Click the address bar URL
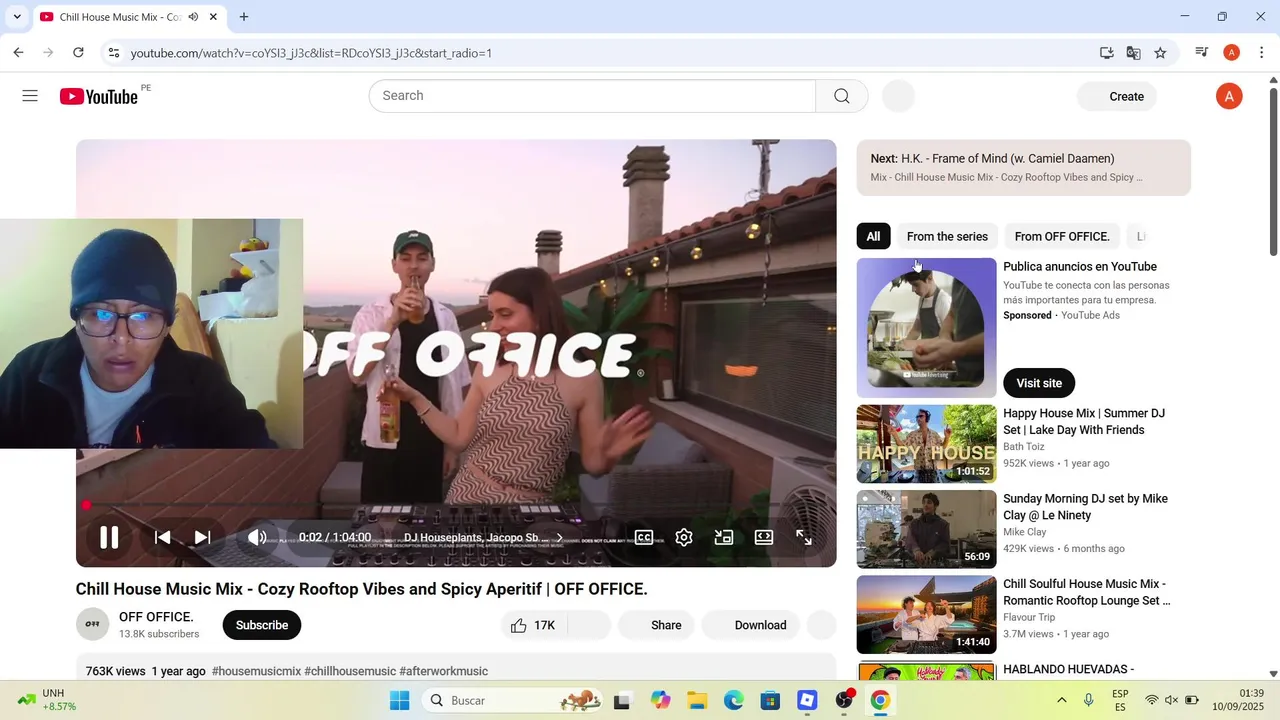Screen dimensions: 1280x720 tap(311, 53)
